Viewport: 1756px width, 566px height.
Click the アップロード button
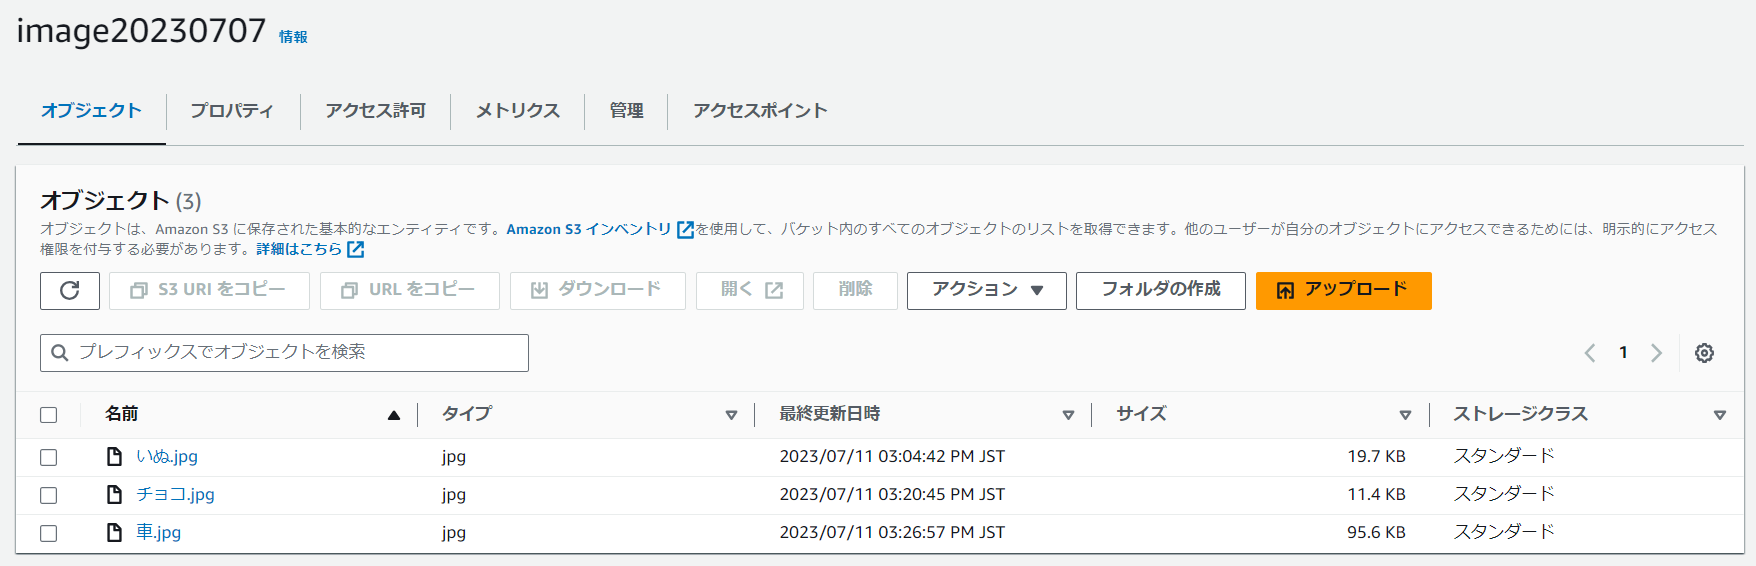click(1343, 291)
